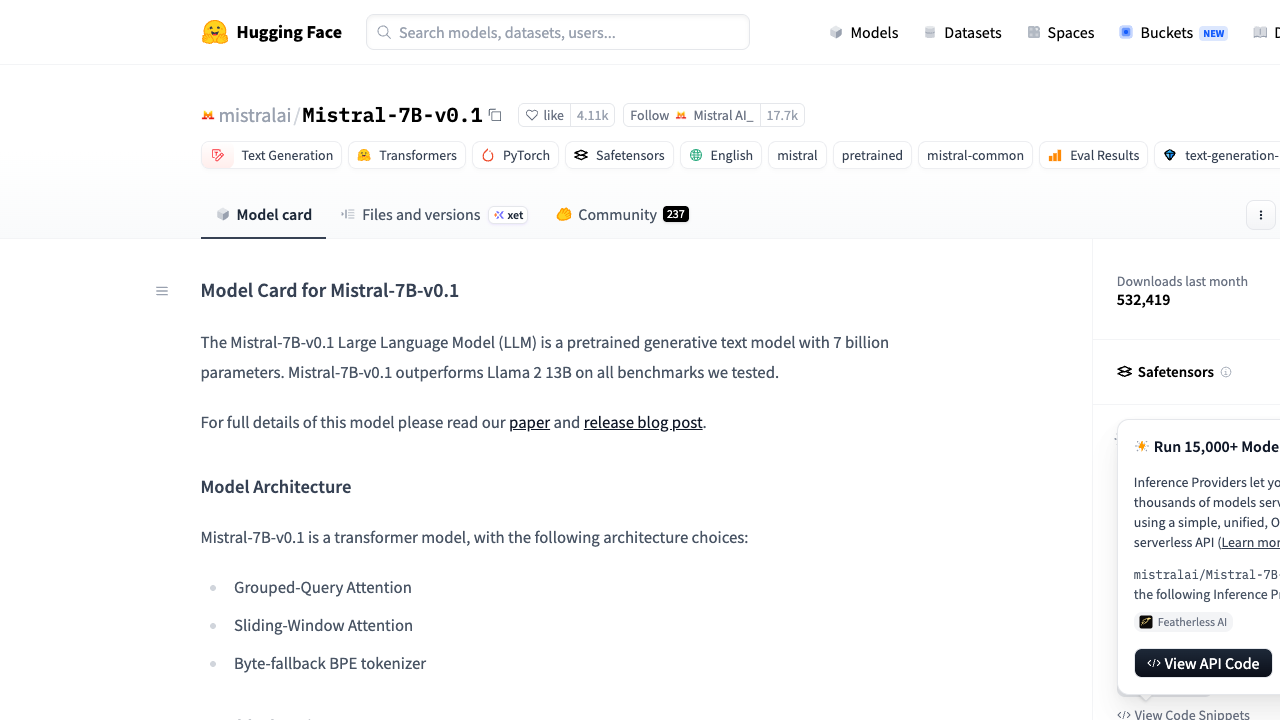Open the mistralai organization link
This screenshot has height=720, width=1280.
[255, 115]
